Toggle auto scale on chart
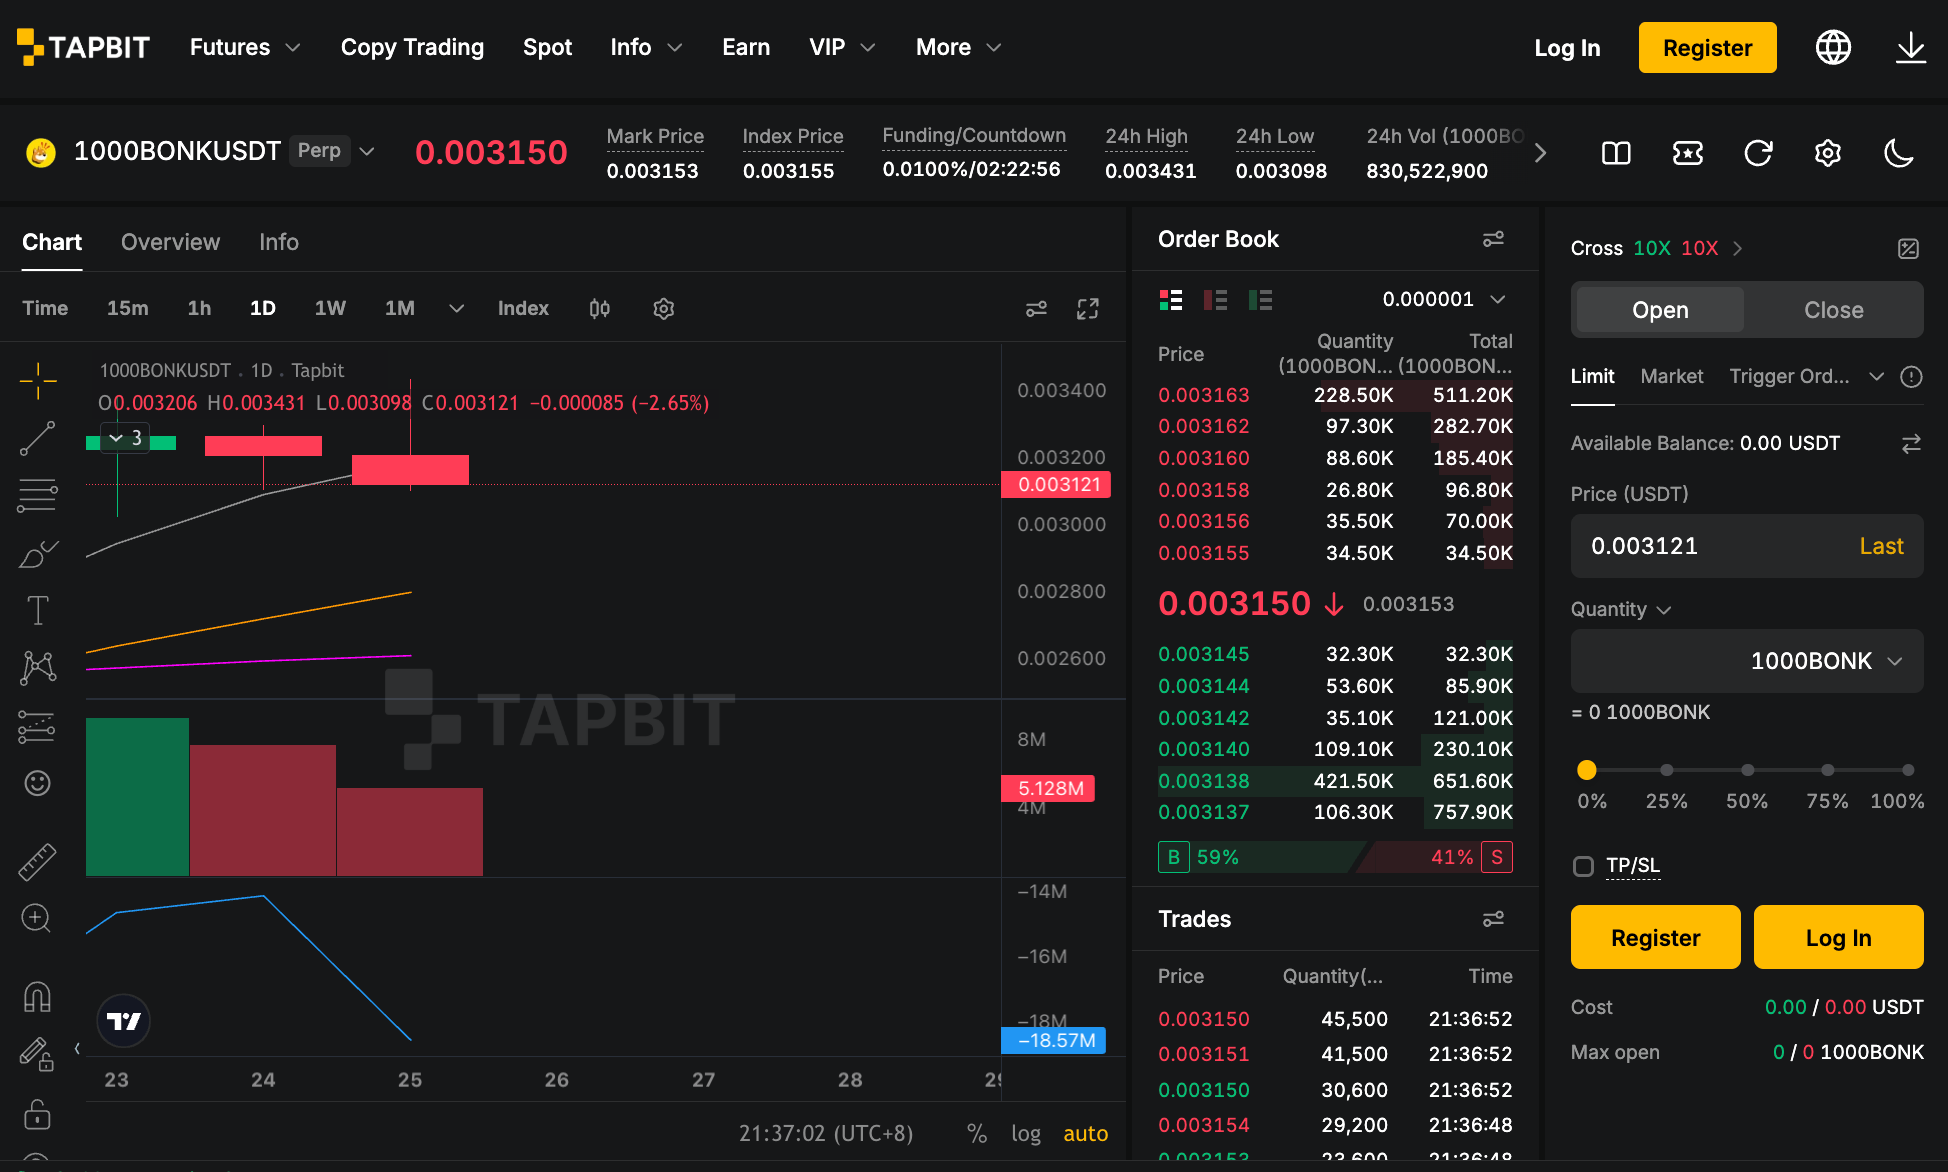The height and width of the screenshot is (1172, 1948). tap(1086, 1133)
